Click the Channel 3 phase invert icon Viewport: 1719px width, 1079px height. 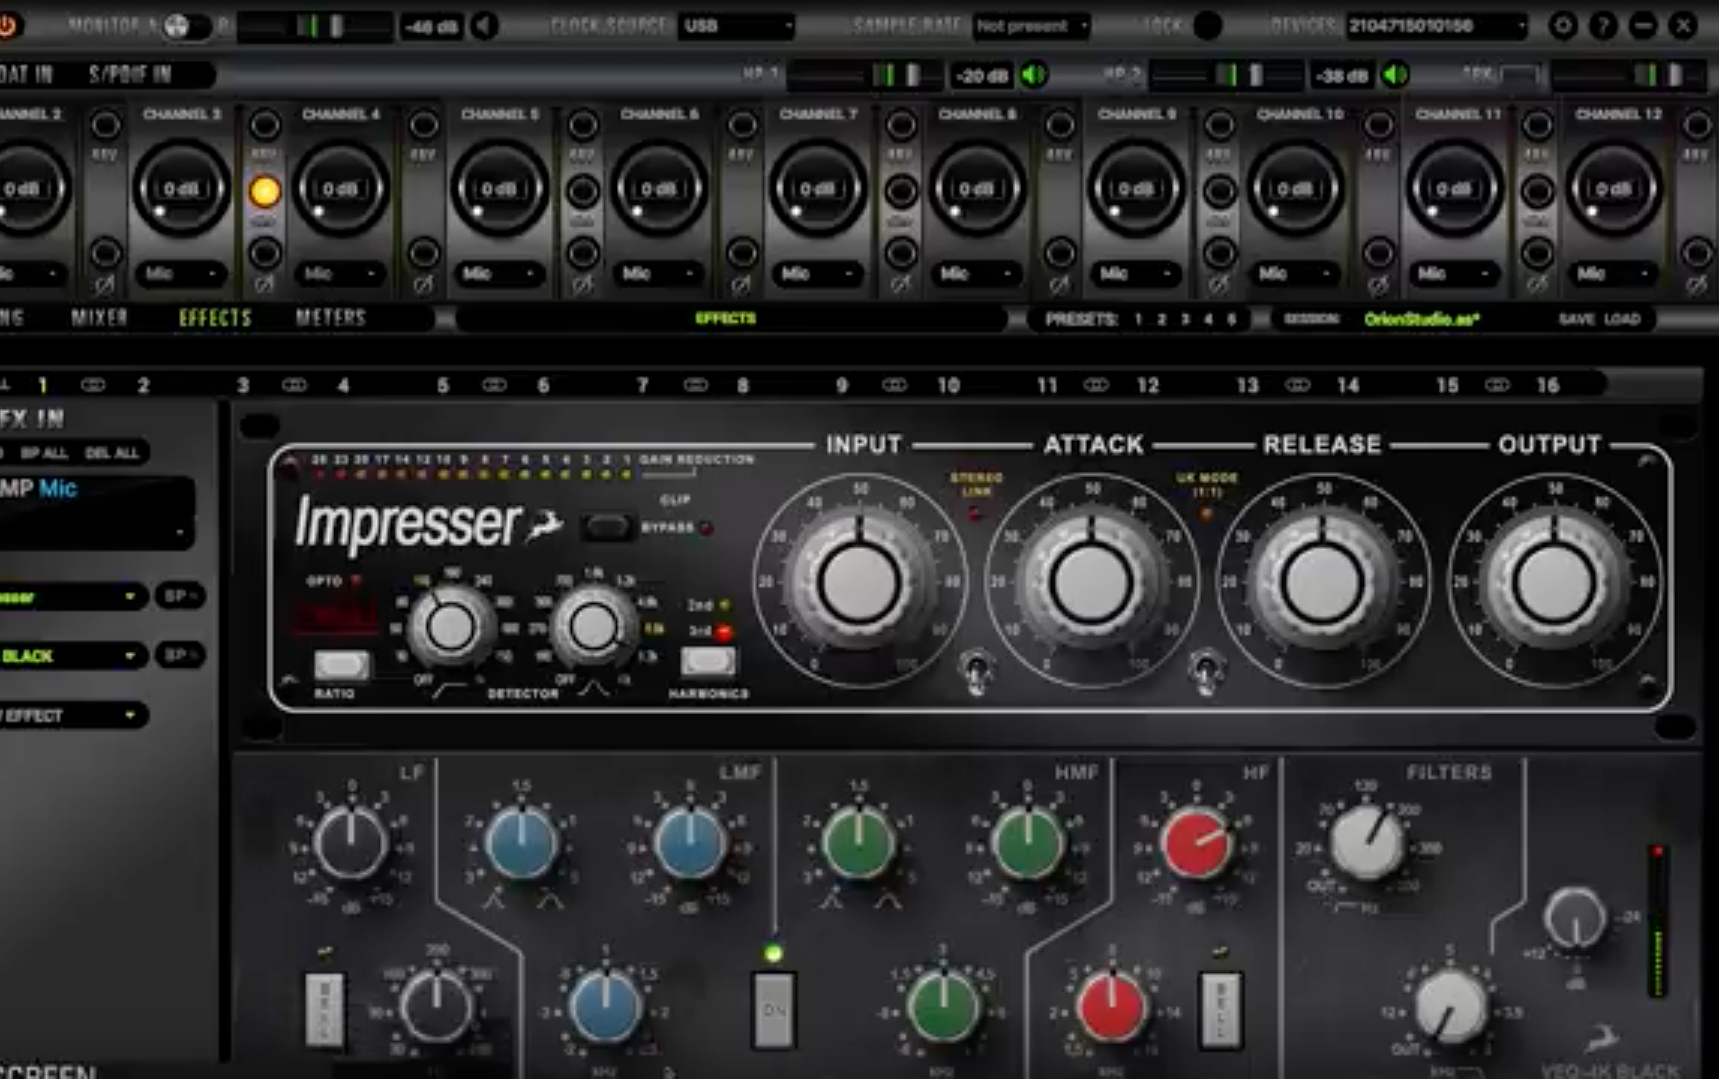[264, 286]
